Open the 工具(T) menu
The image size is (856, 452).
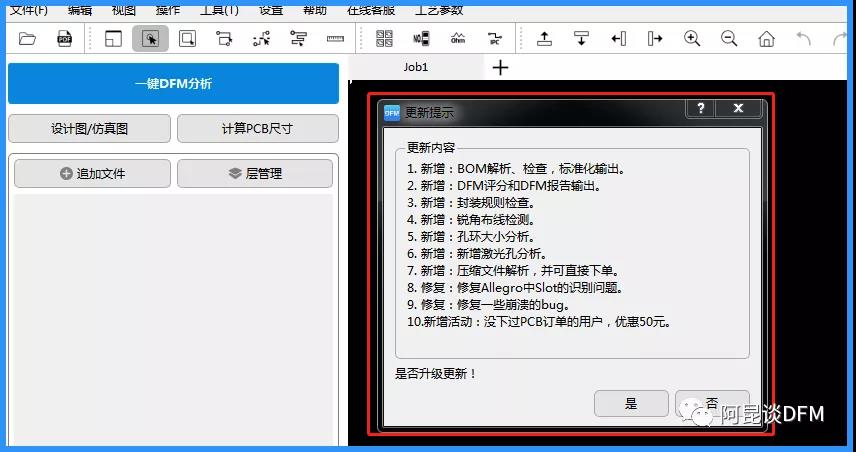[x=219, y=10]
